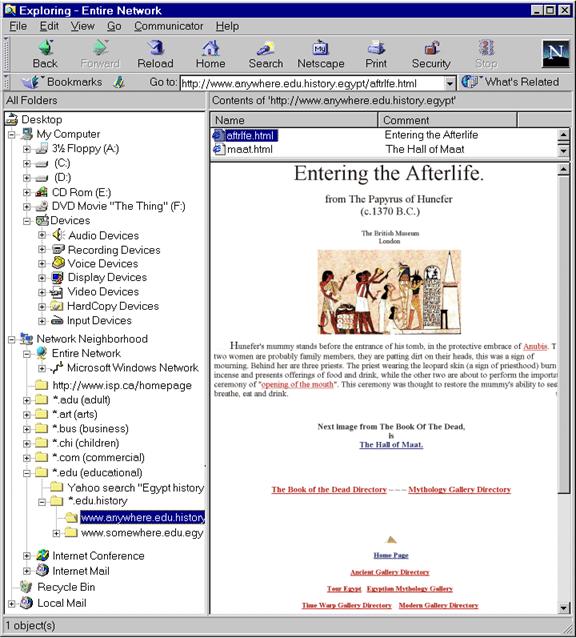Open Security info icon
This screenshot has height=638, width=576.
pyautogui.click(x=432, y=48)
